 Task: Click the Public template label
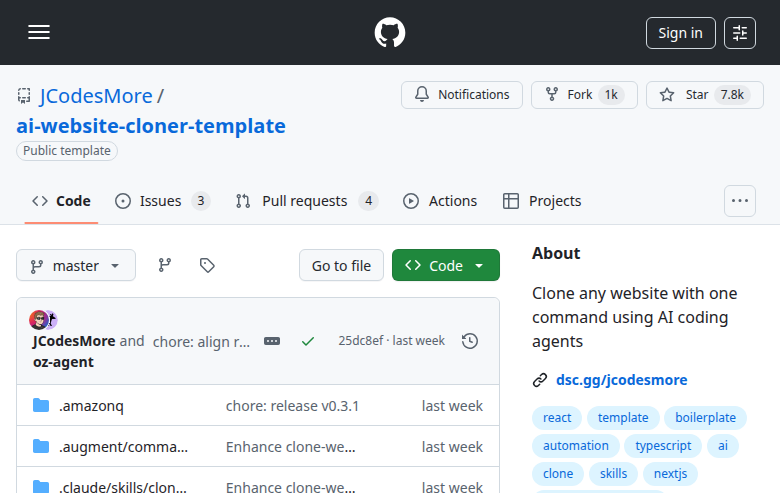pos(67,151)
